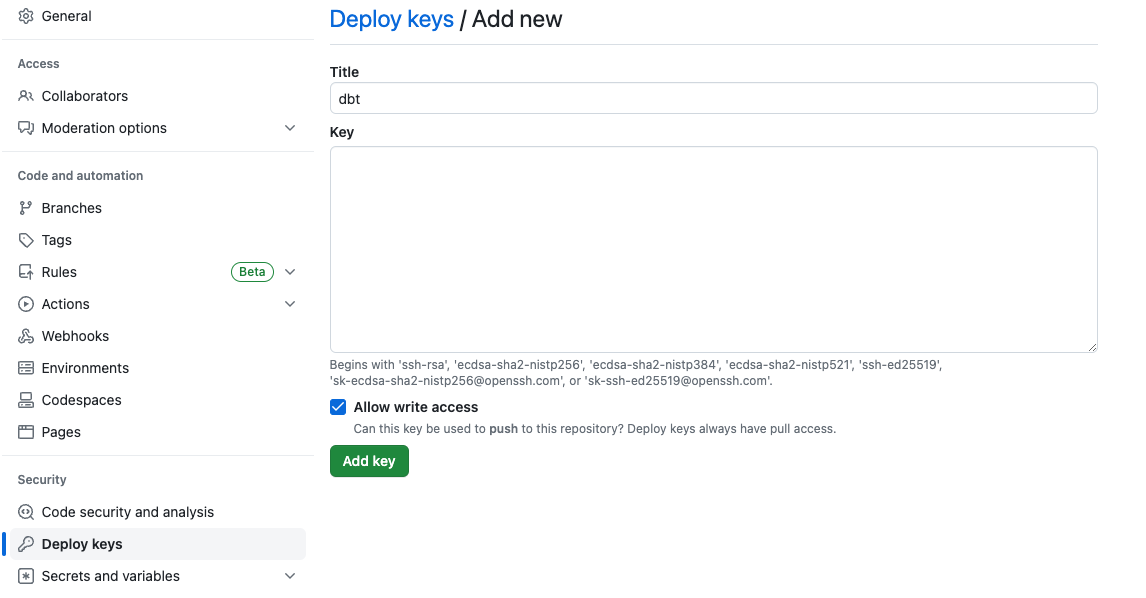Open the Tags settings
Screen dimensions: 1146x598
[x=56, y=240]
